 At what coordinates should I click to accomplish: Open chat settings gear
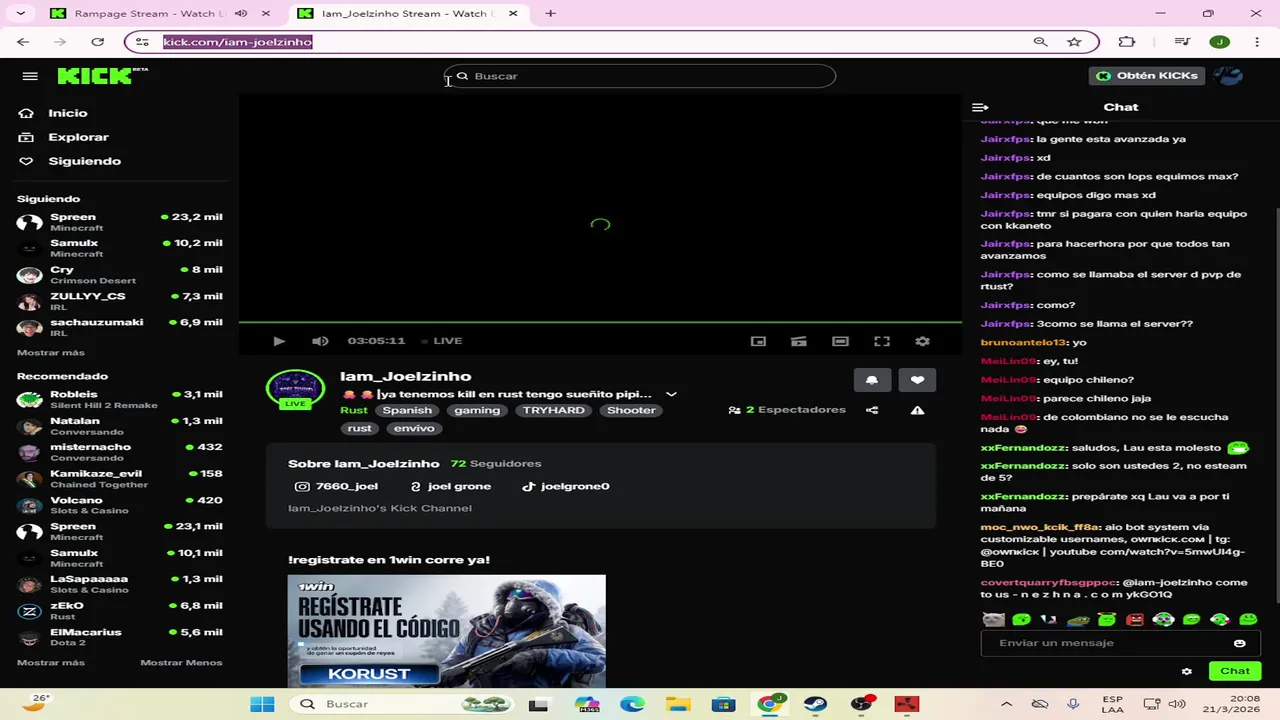(1187, 671)
